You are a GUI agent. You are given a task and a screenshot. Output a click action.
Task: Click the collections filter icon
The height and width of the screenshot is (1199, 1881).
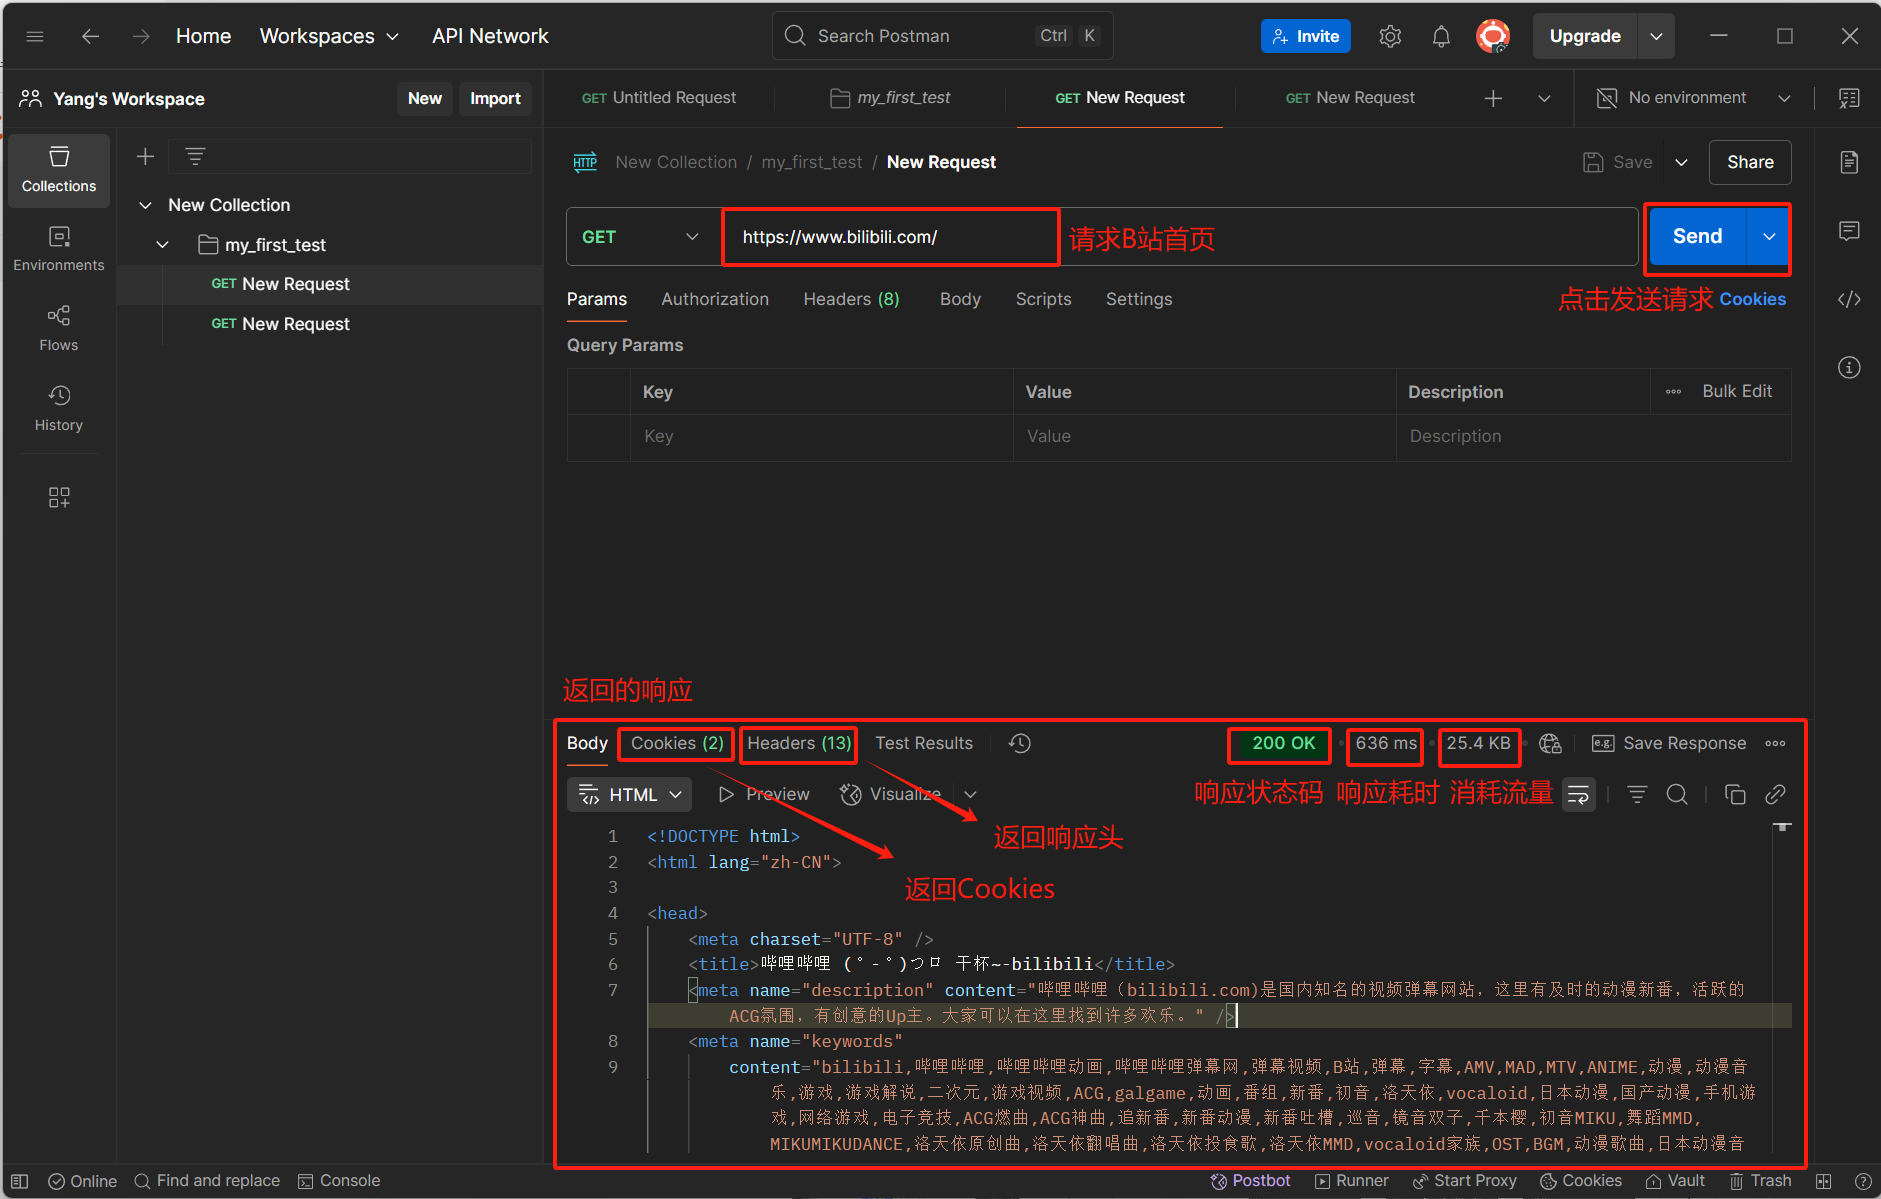(x=195, y=156)
